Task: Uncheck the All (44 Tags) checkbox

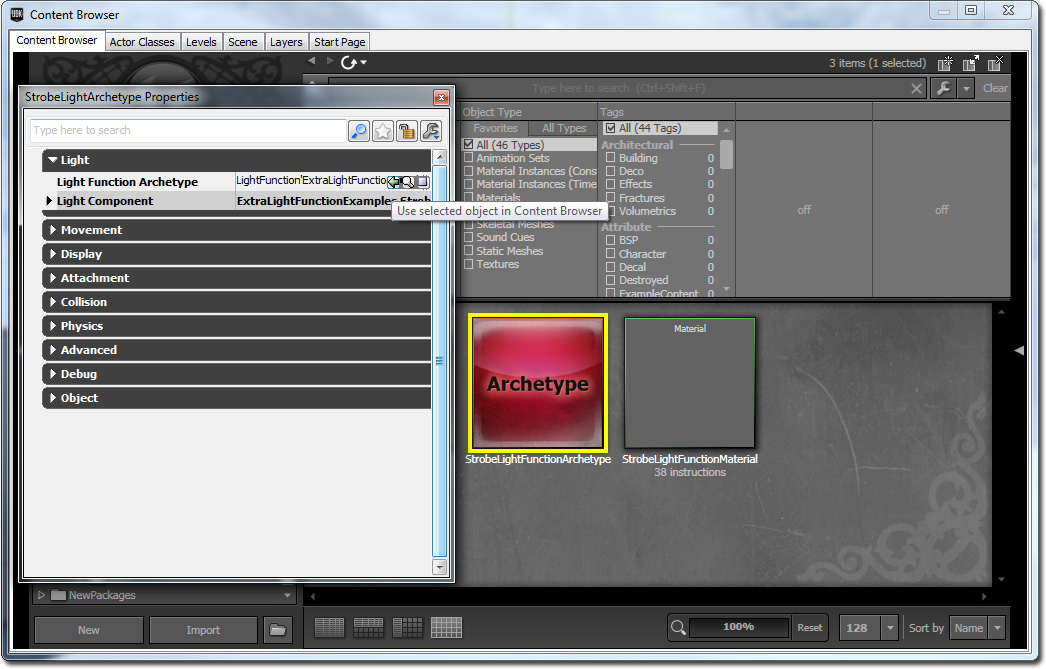Action: [611, 127]
